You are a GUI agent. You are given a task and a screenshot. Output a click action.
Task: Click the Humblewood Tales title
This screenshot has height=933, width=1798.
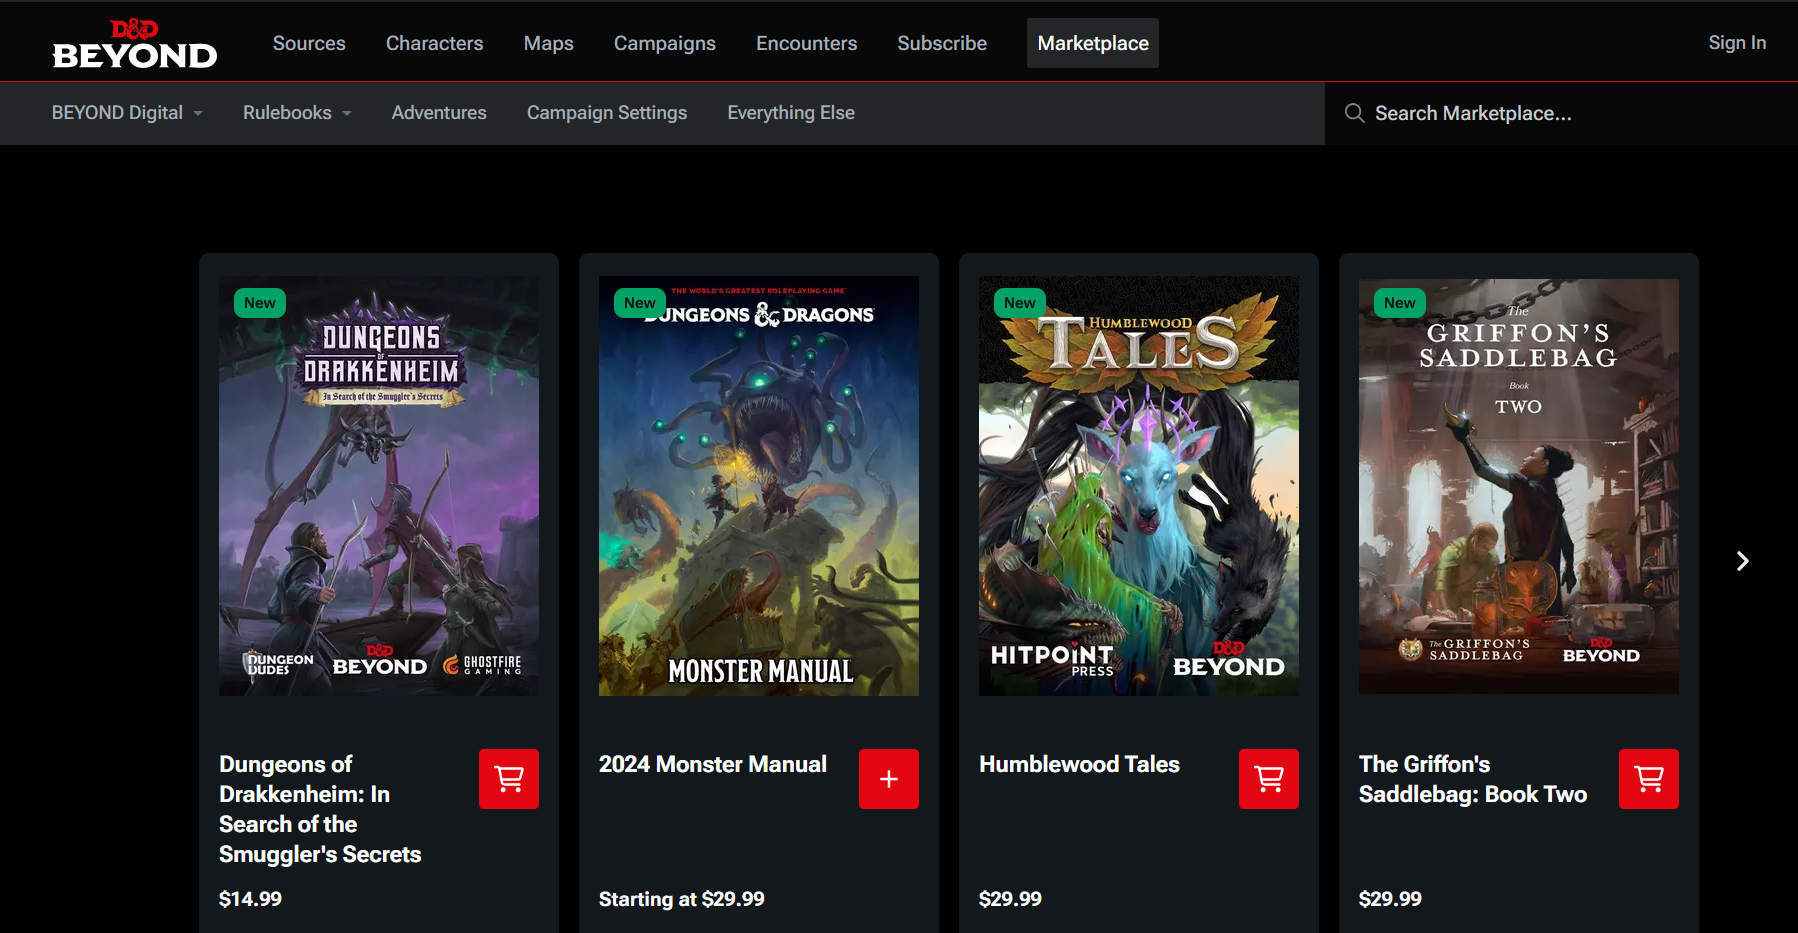click(x=1079, y=764)
